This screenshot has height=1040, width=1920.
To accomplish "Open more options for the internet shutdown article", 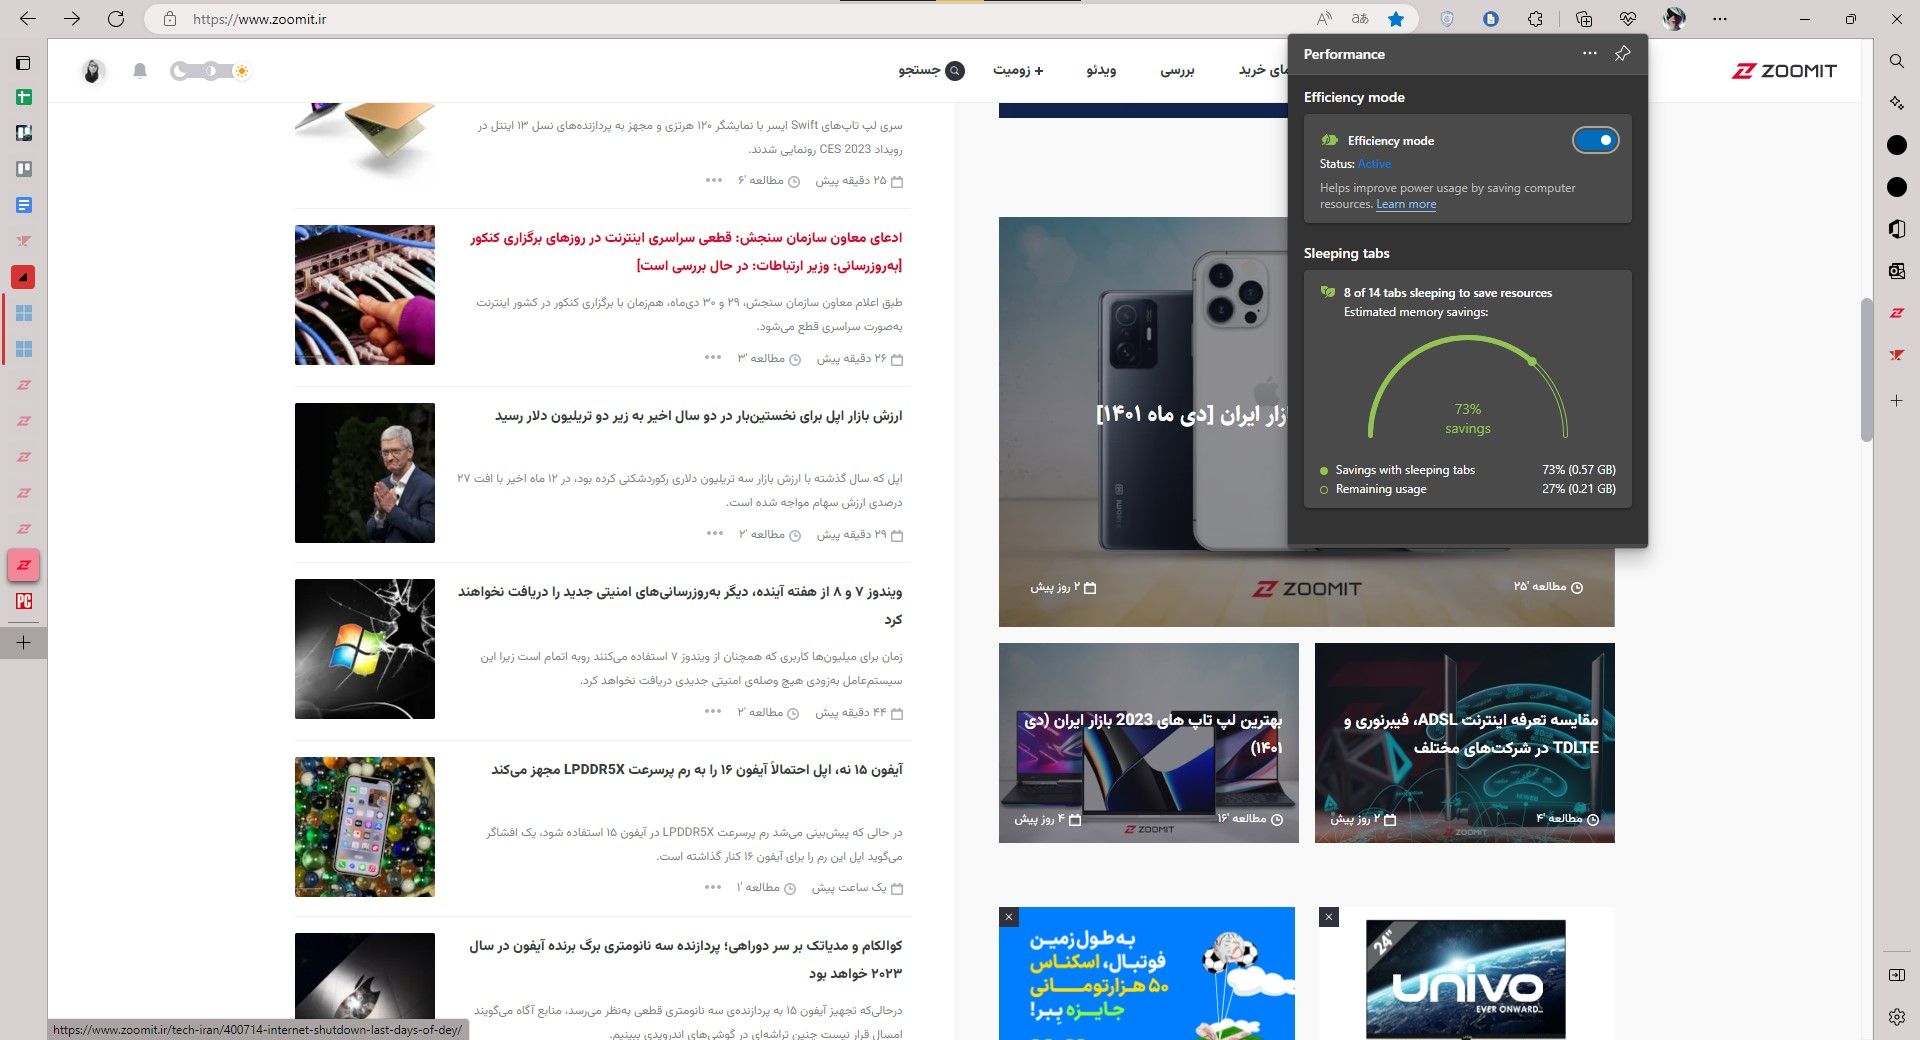I will 713,358.
